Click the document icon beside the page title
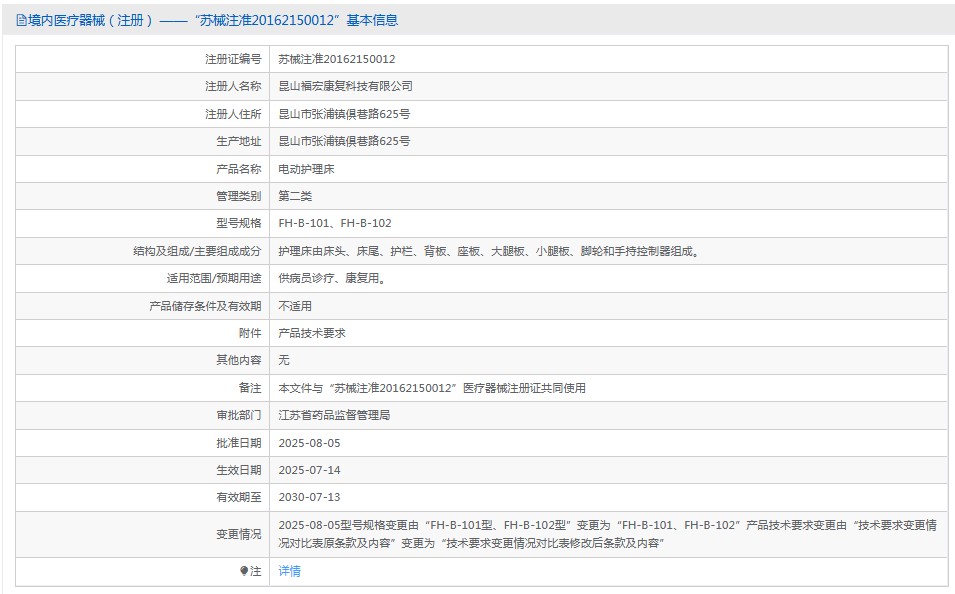Image resolution: width=955 pixels, height=594 pixels. click(x=21, y=21)
